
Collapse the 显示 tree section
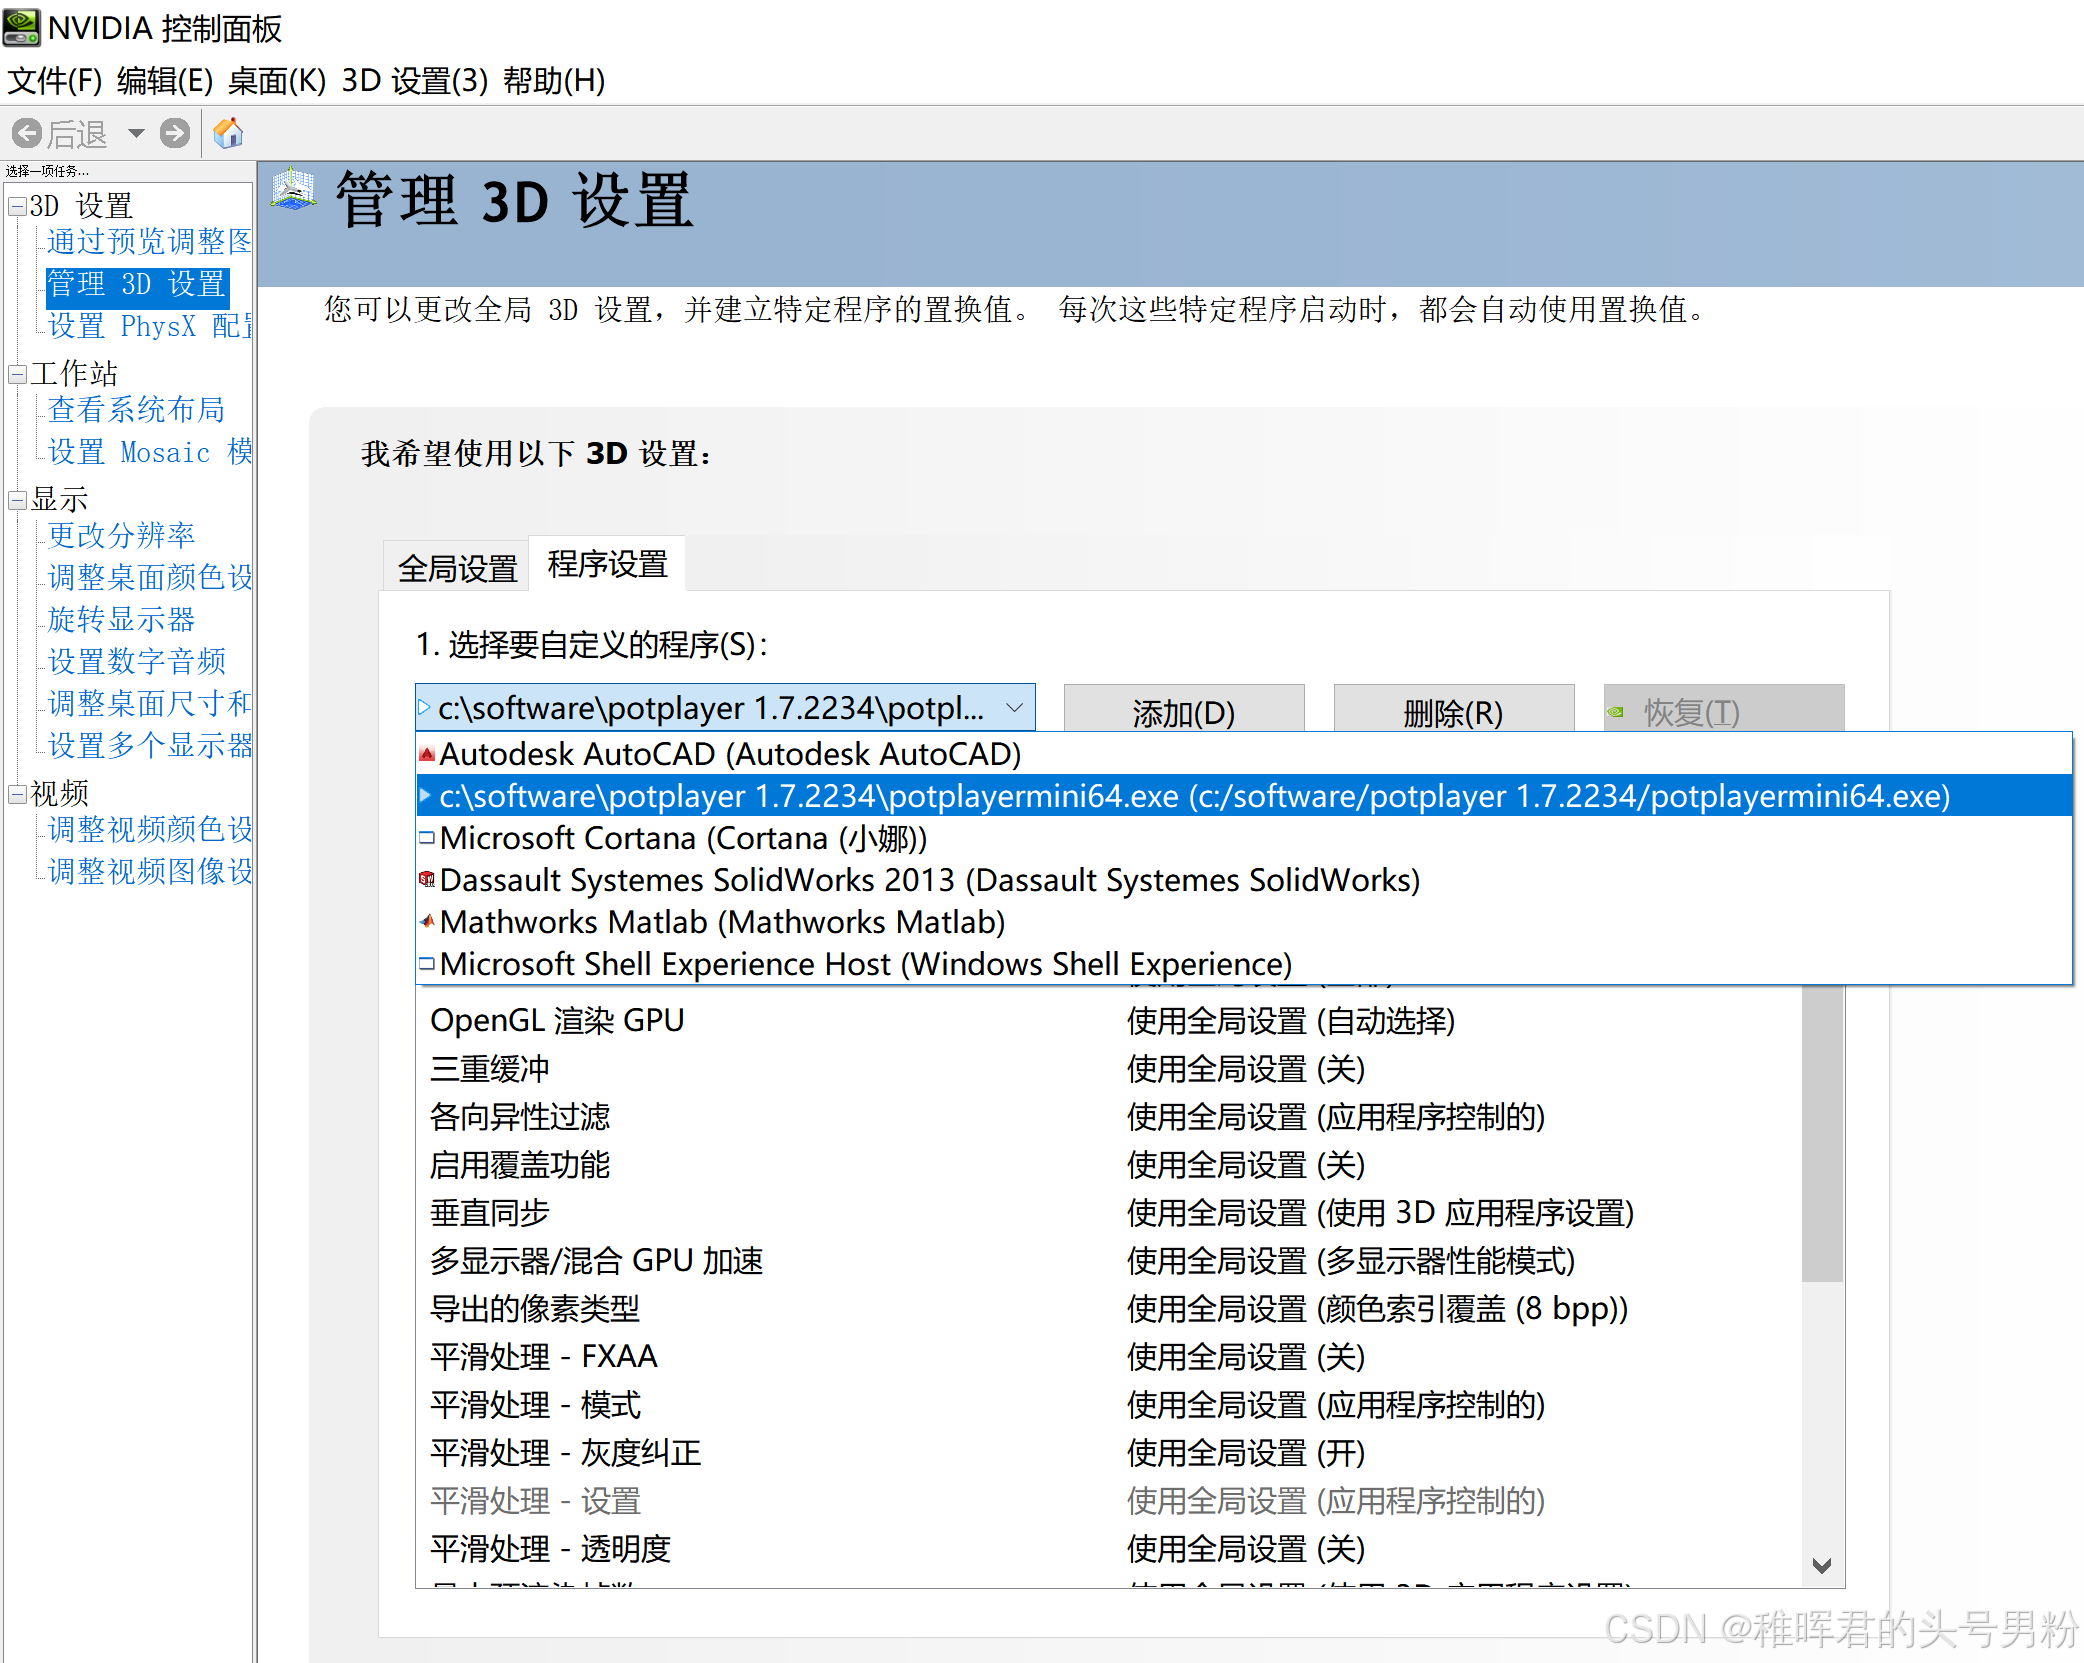(17, 500)
